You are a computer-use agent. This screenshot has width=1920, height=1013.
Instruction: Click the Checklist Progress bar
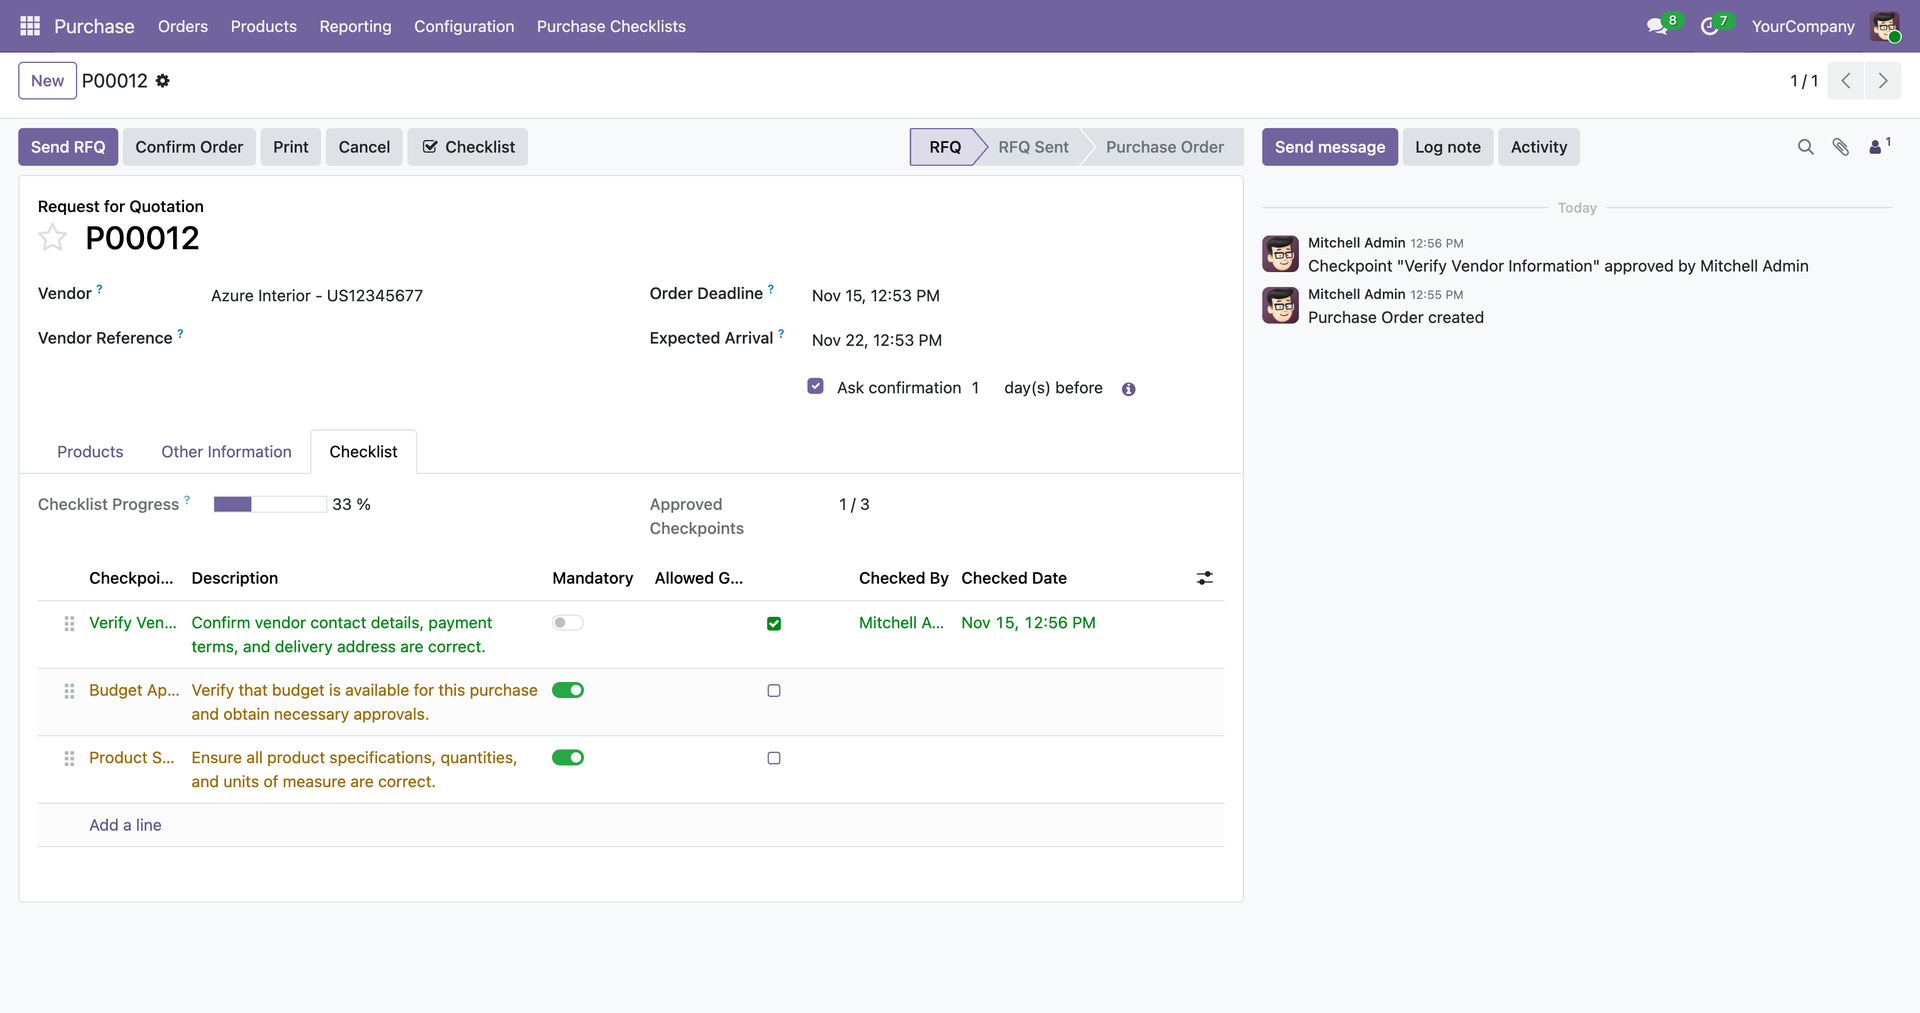pos(269,505)
